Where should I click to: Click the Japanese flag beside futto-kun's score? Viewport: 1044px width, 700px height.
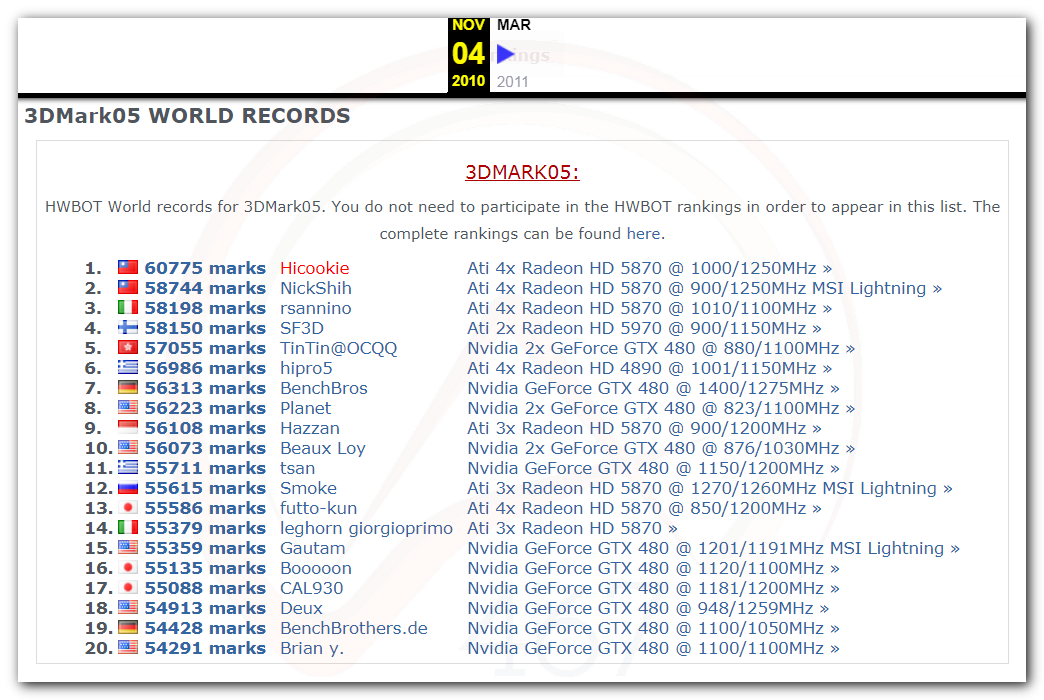(x=128, y=508)
